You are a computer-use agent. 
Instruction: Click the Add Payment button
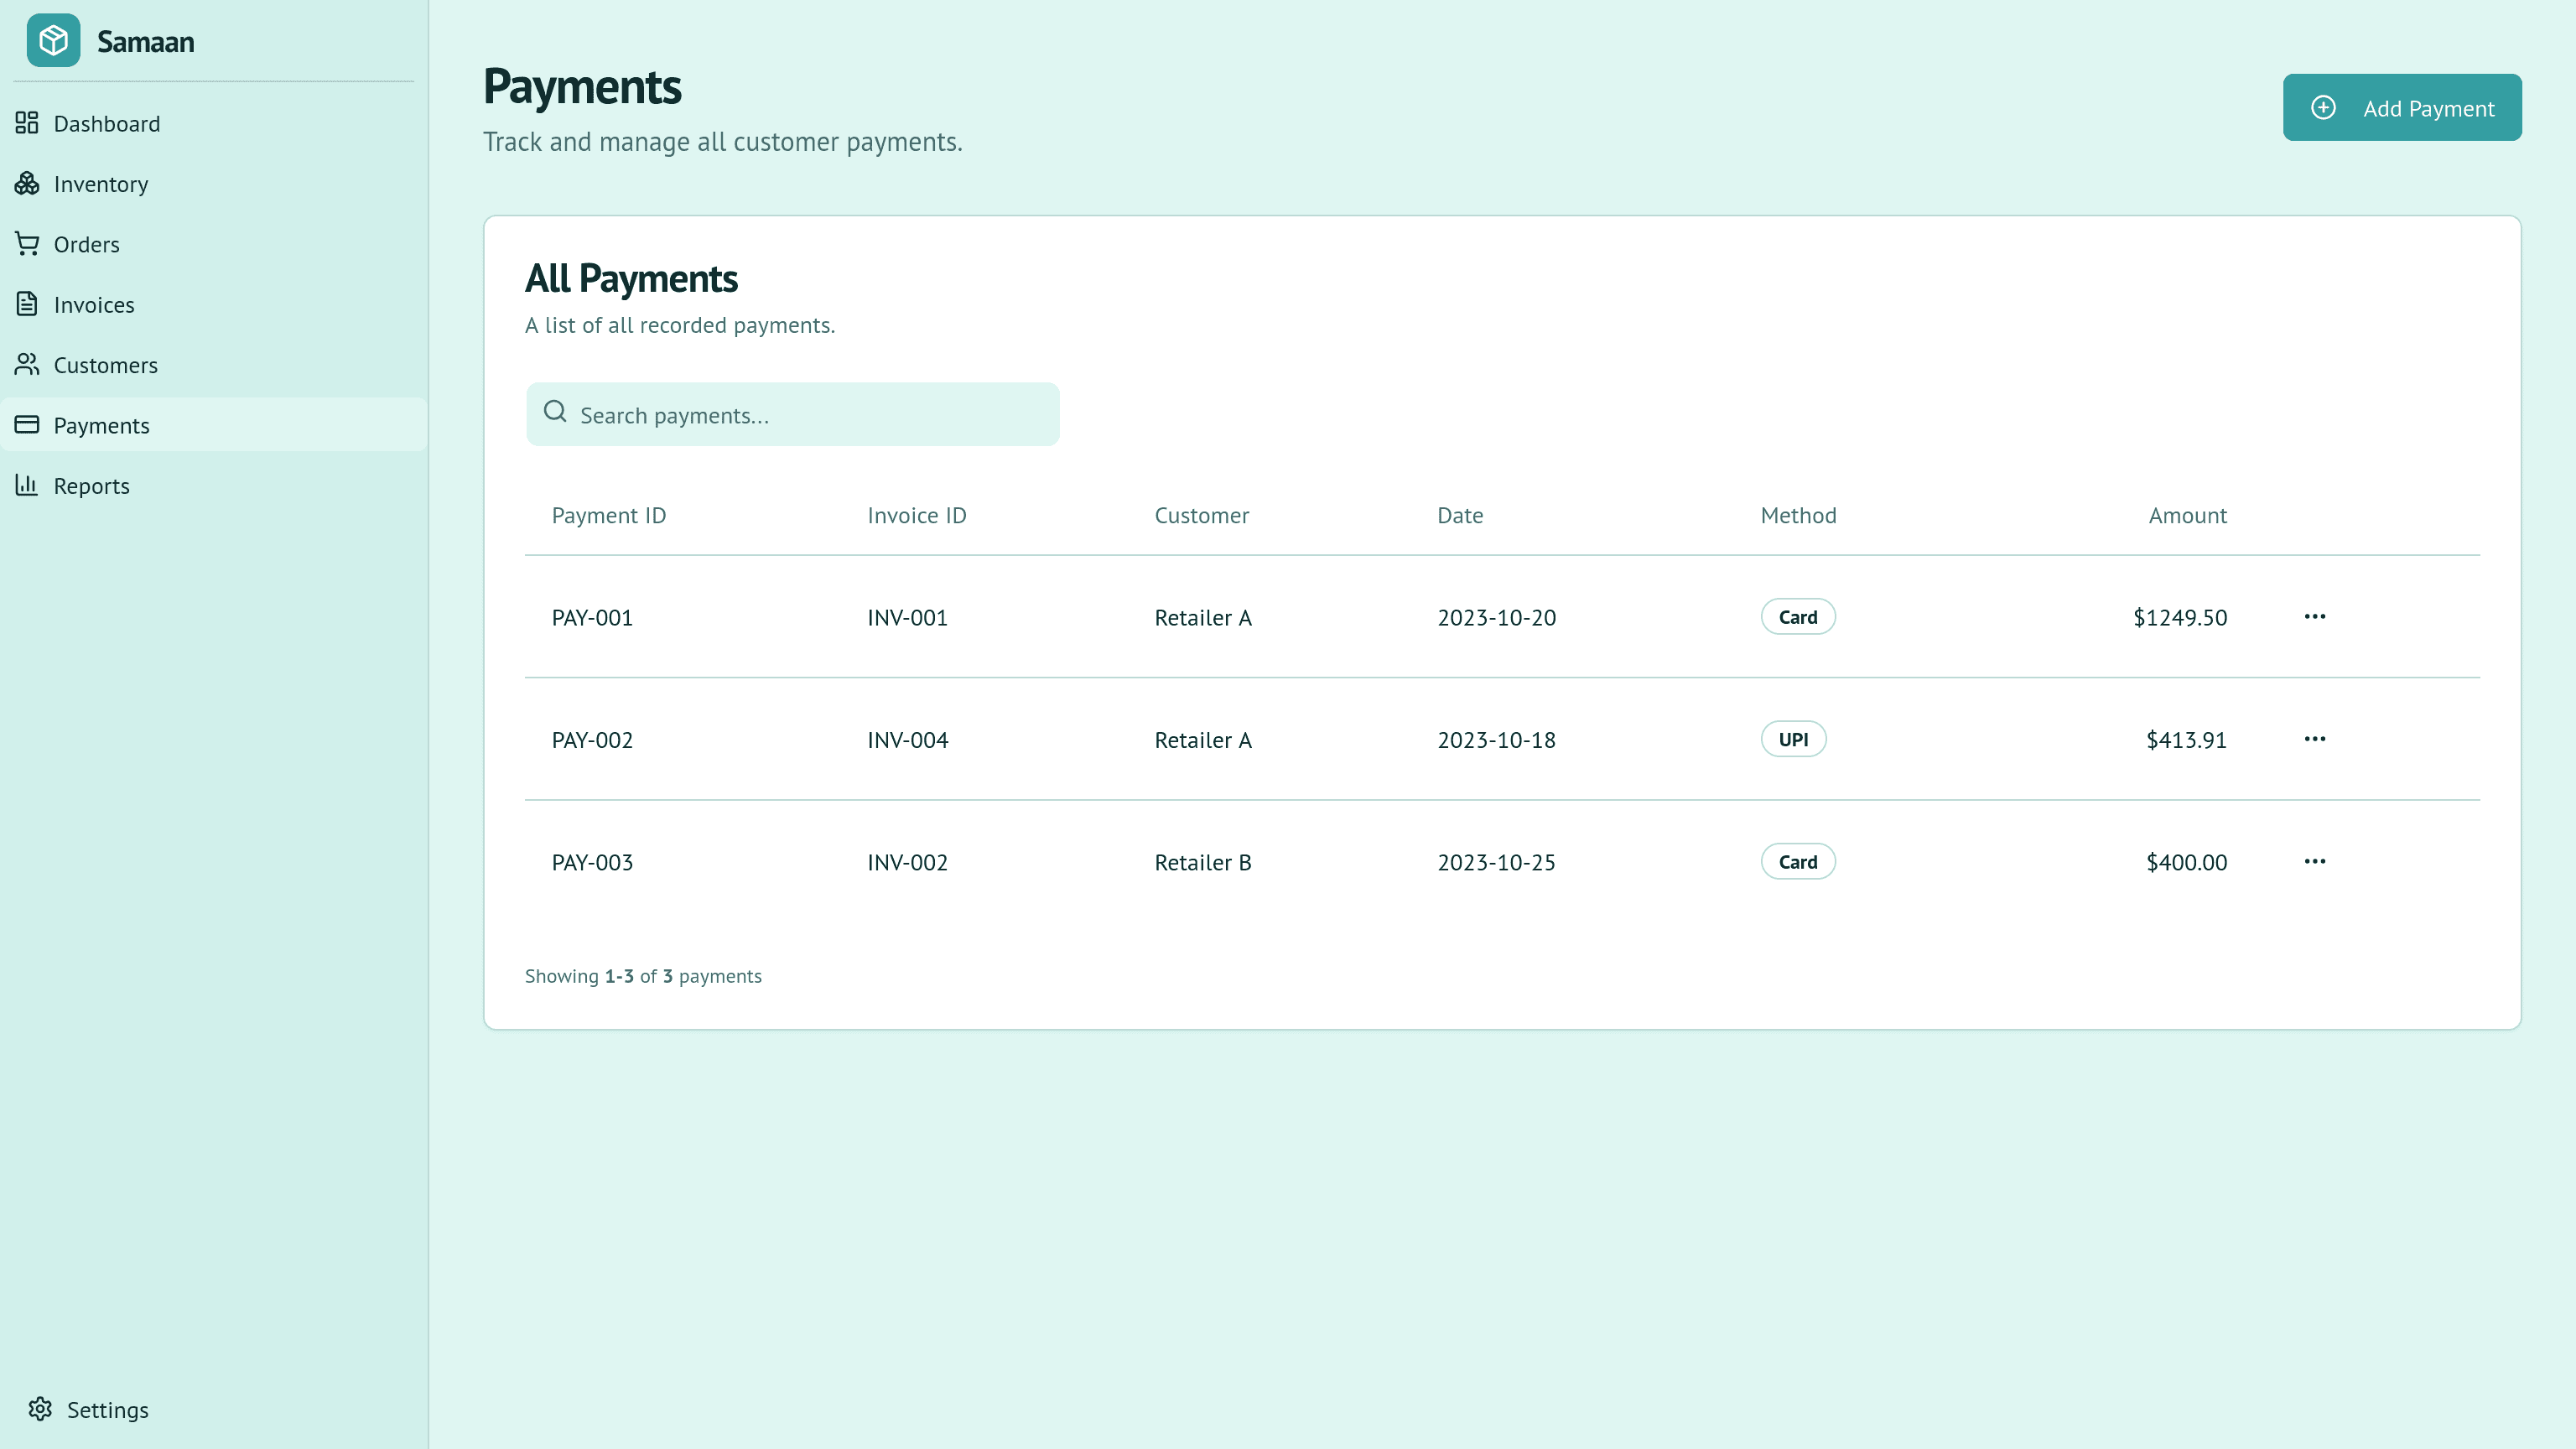[2402, 107]
